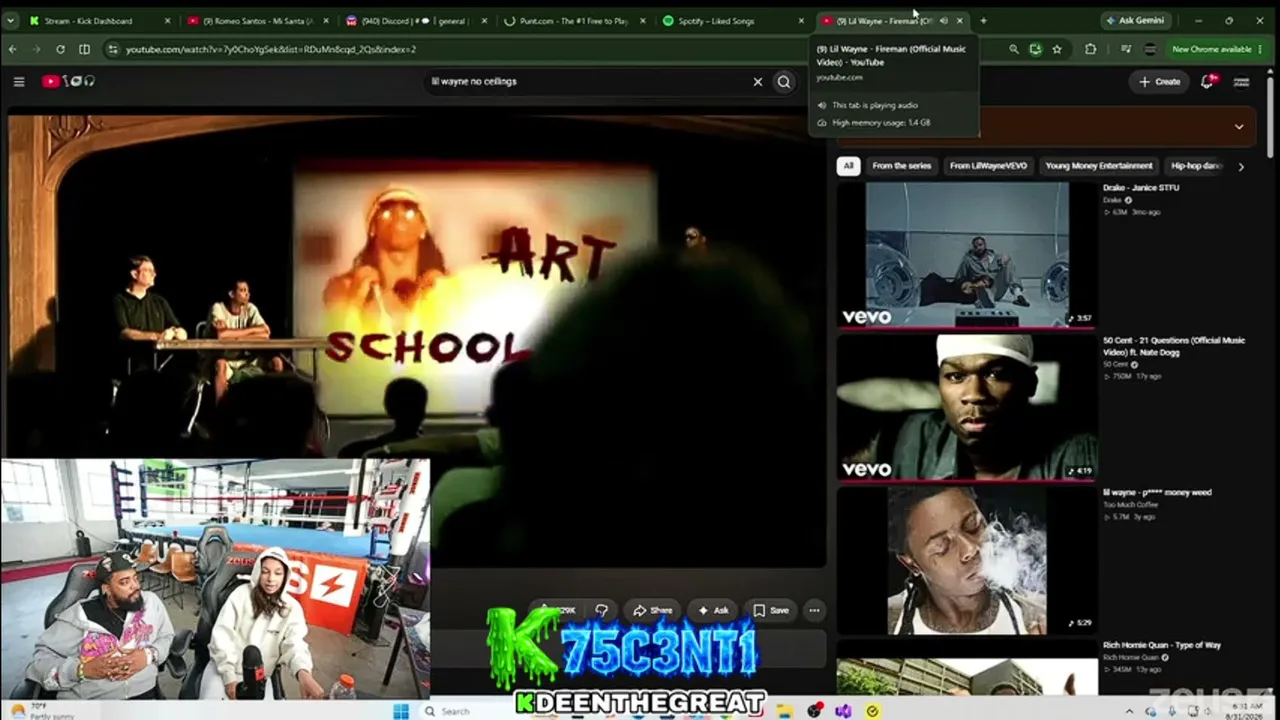The image size is (1280, 720).
Task: Open the Lil Wayne smoking video thumbnail
Action: click(966, 560)
